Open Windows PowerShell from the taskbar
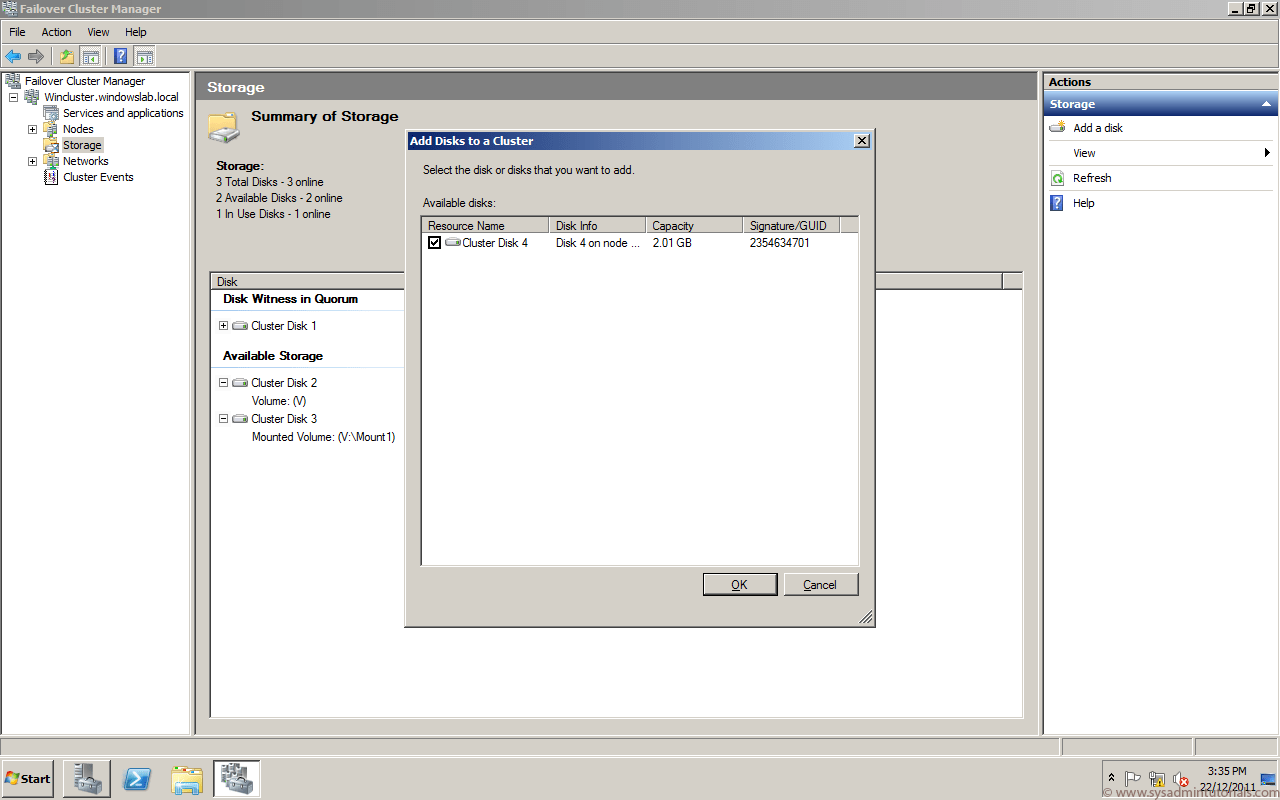This screenshot has width=1280, height=800. coord(137,778)
